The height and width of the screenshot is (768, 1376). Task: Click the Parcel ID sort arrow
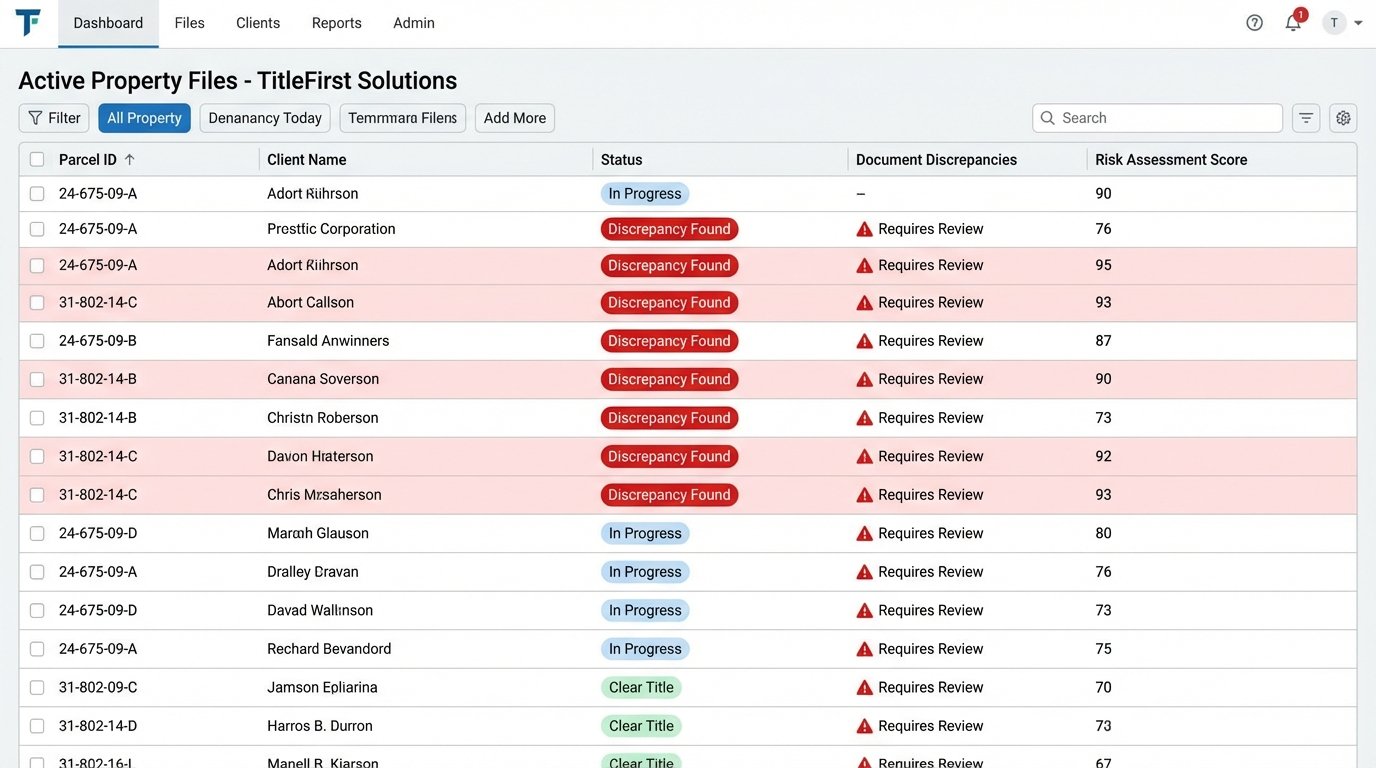point(130,160)
